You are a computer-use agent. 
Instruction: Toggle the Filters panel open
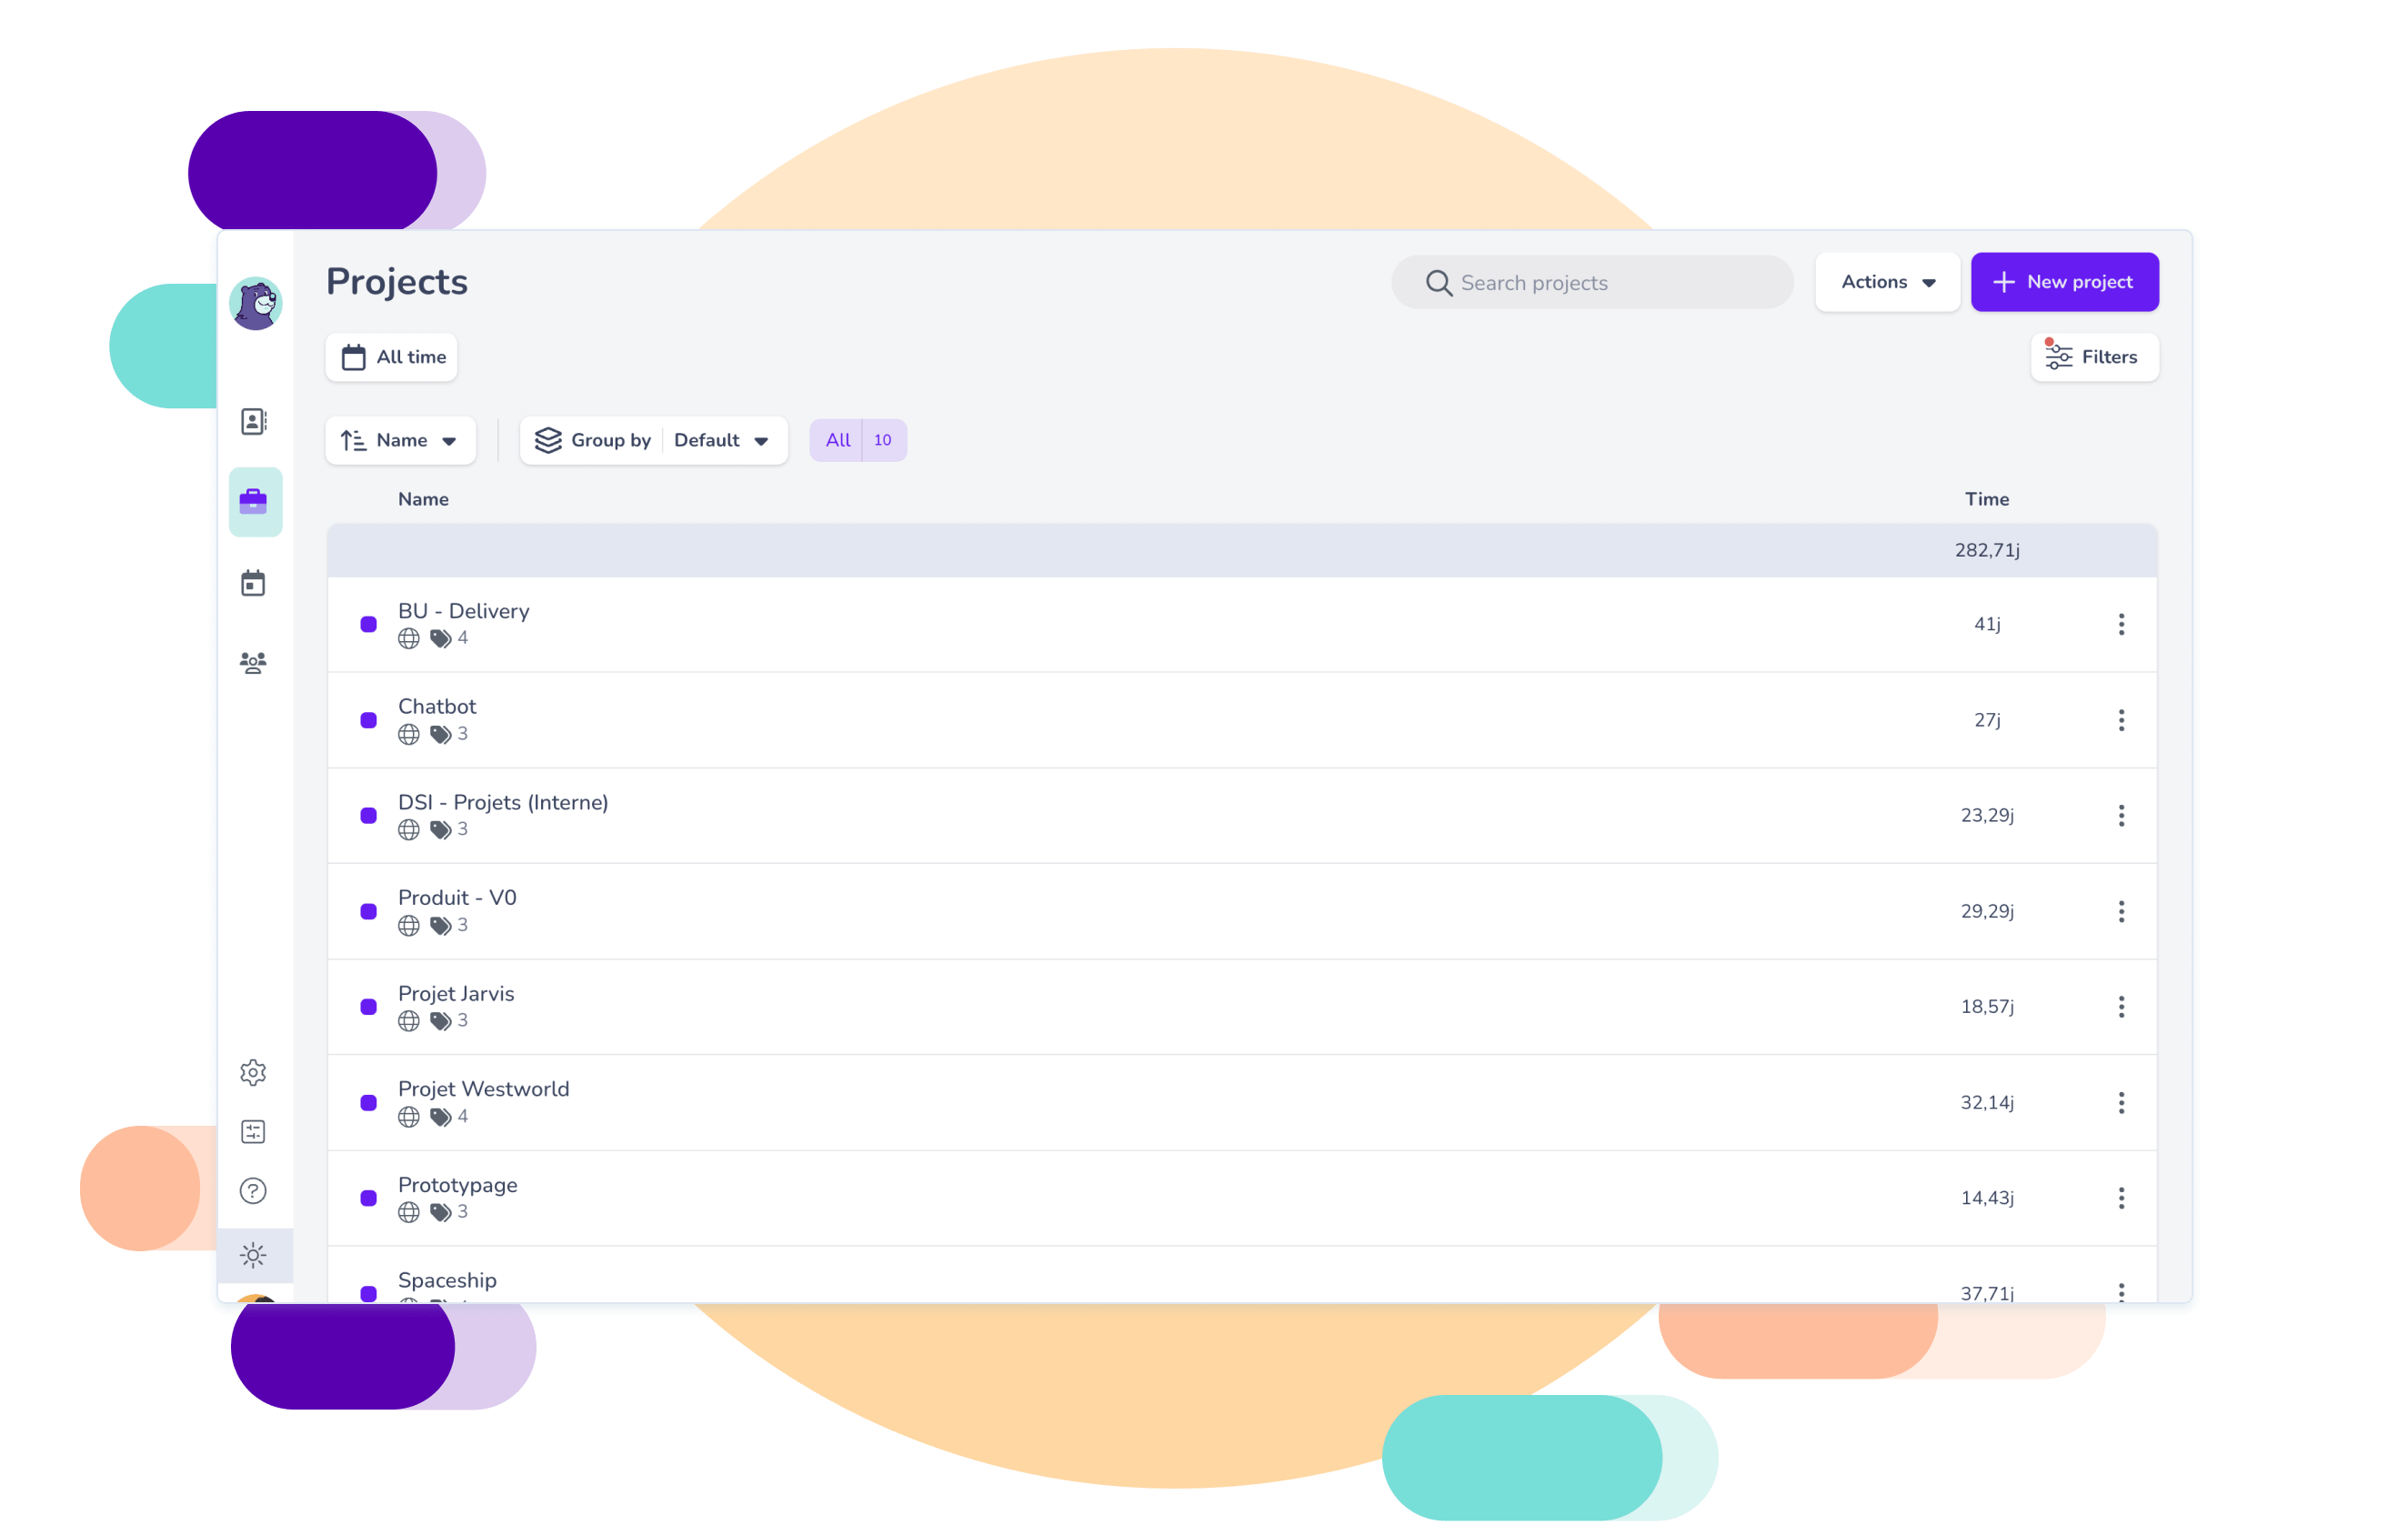pyautogui.click(x=2092, y=358)
